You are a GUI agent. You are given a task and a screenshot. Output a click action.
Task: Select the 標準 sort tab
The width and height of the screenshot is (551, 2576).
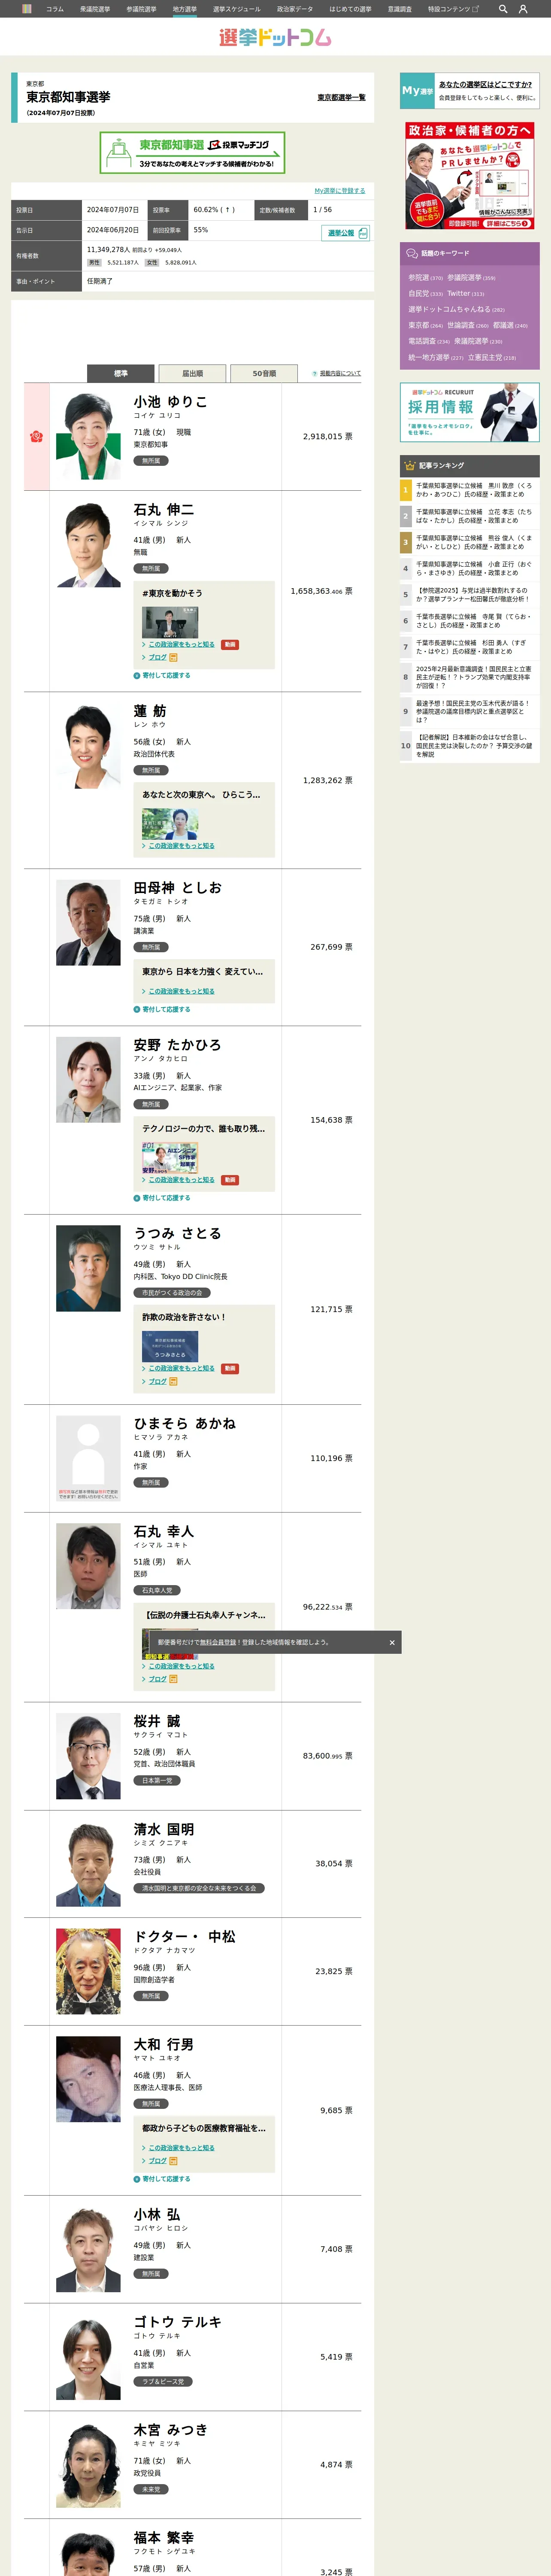(121, 373)
